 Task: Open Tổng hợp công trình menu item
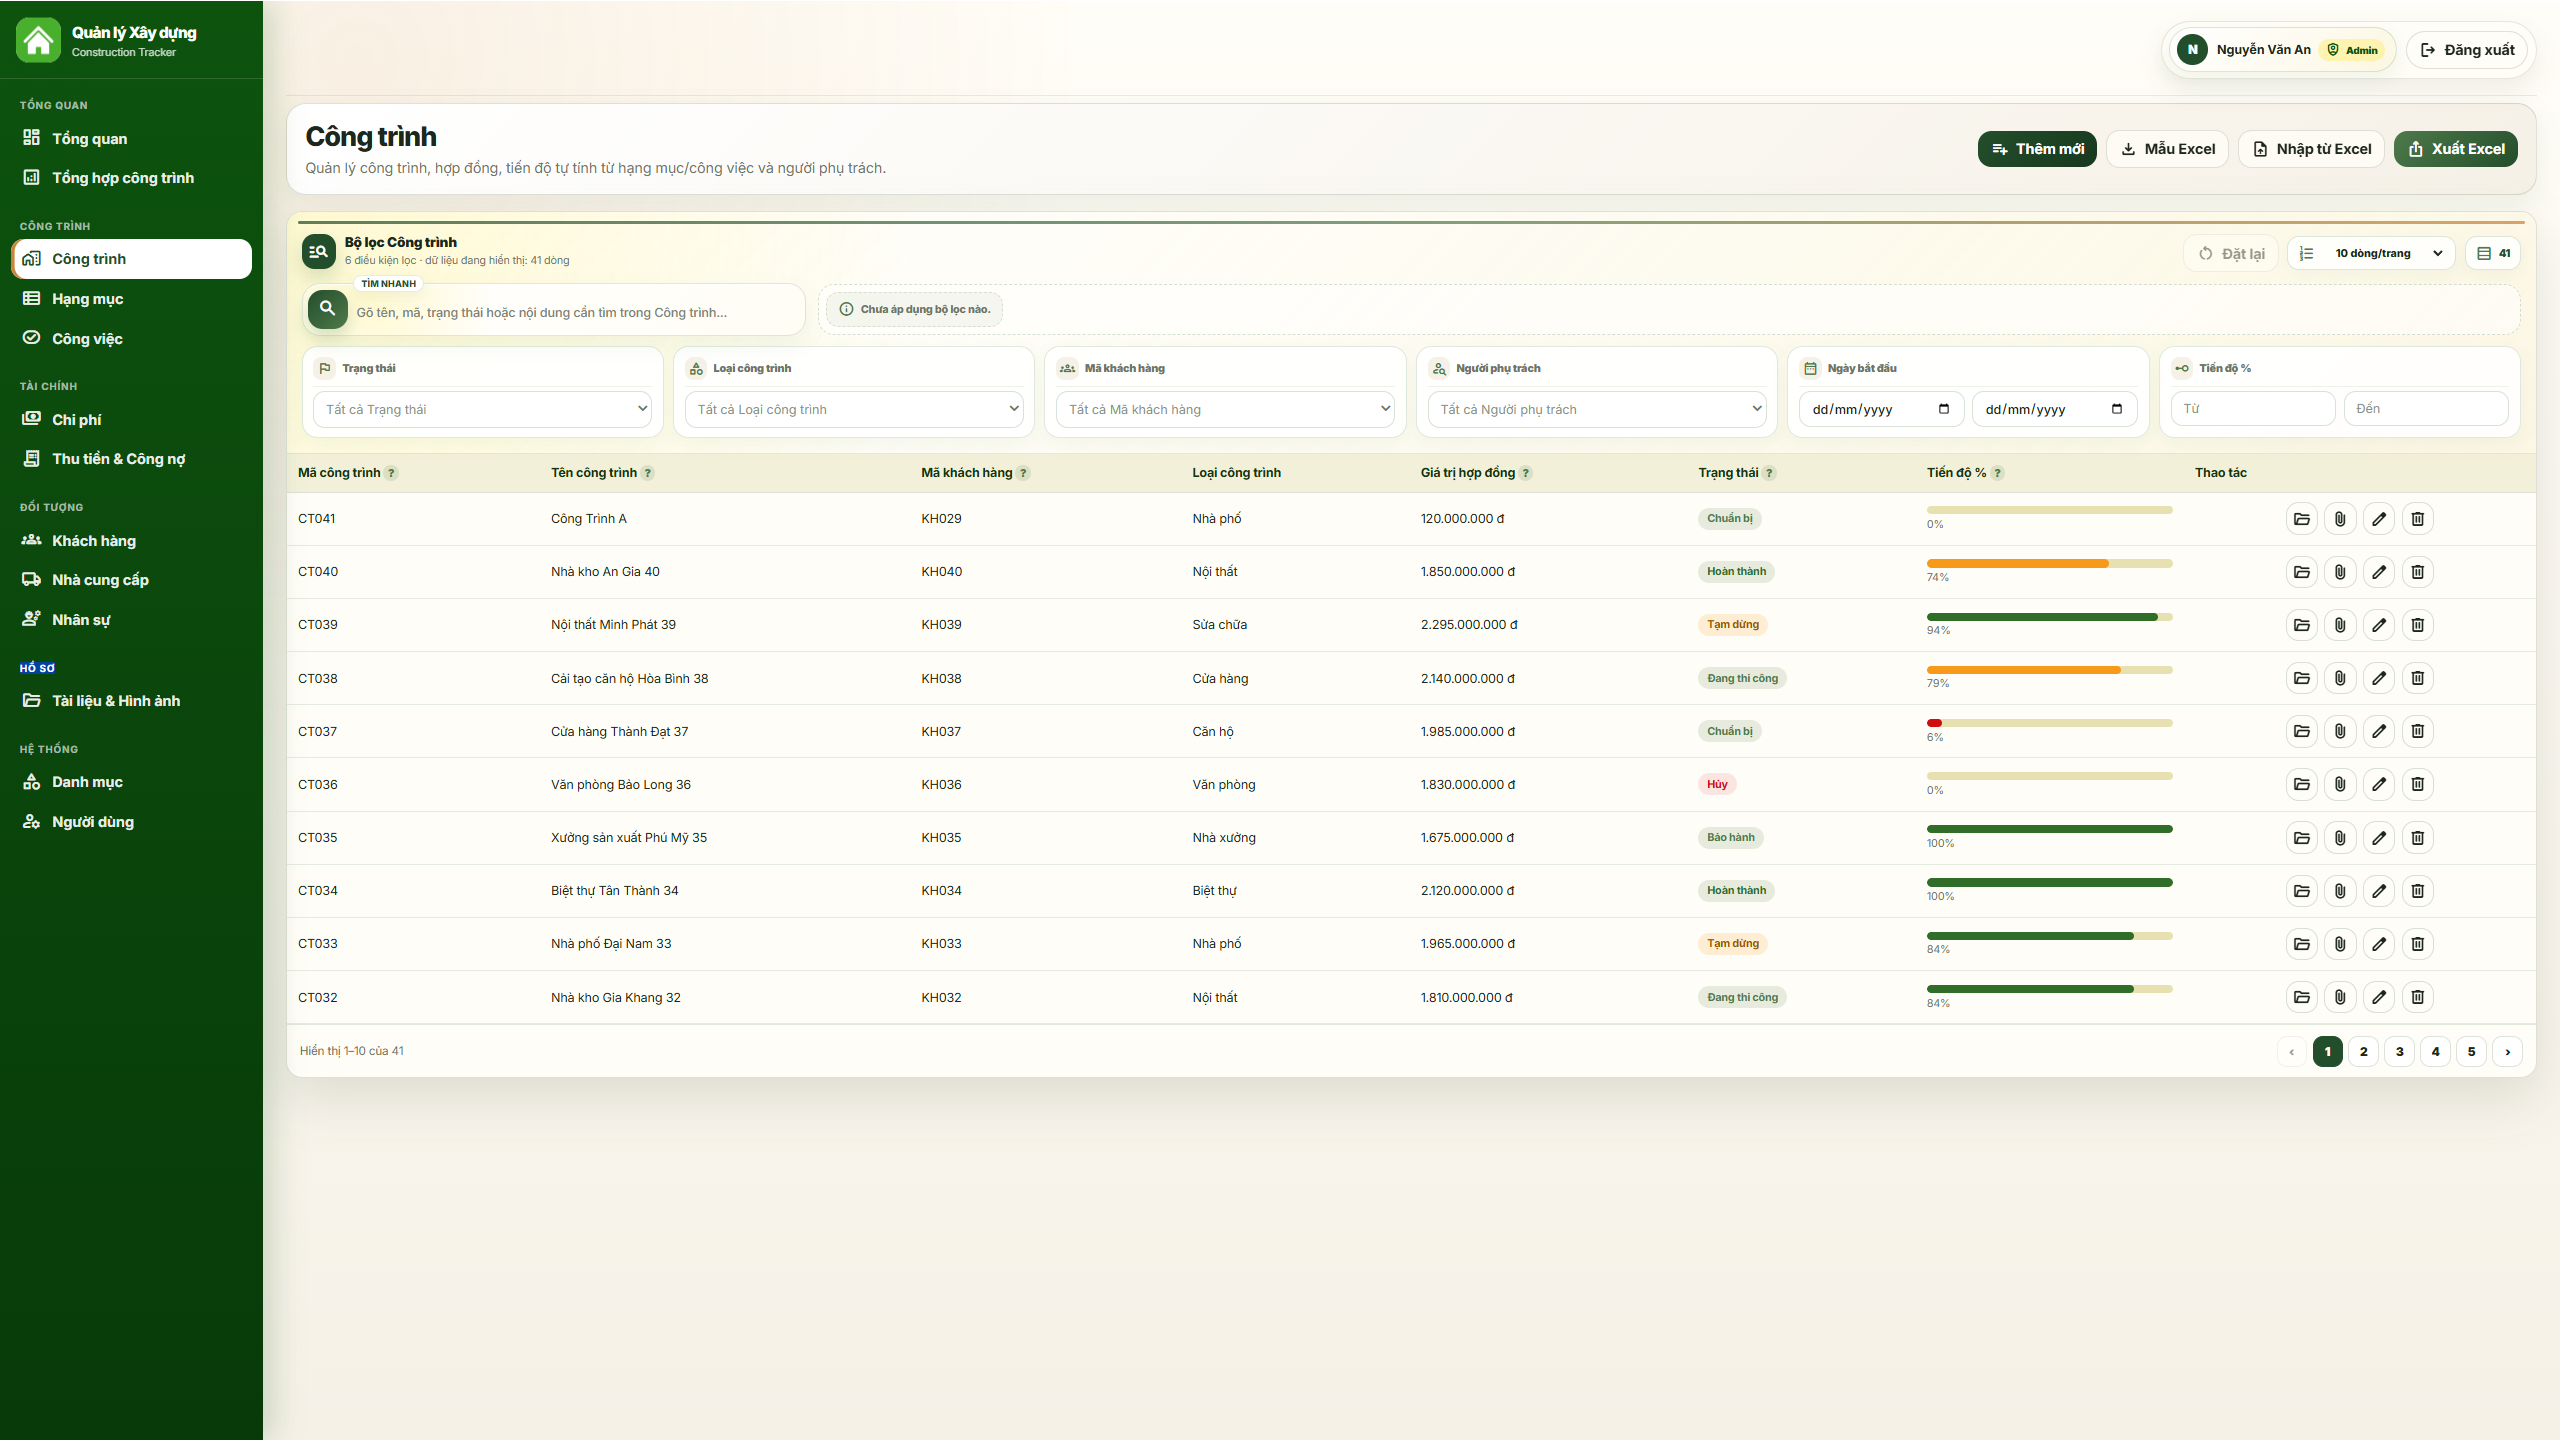131,178
